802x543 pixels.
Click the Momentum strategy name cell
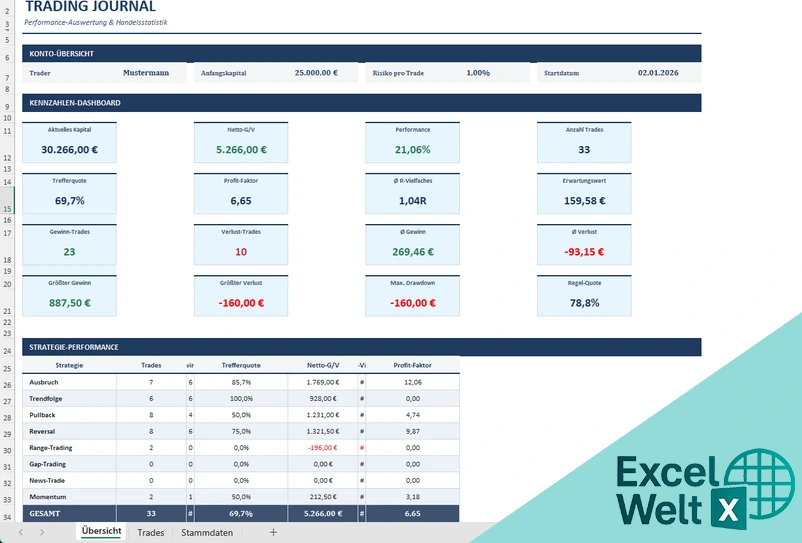coord(69,496)
